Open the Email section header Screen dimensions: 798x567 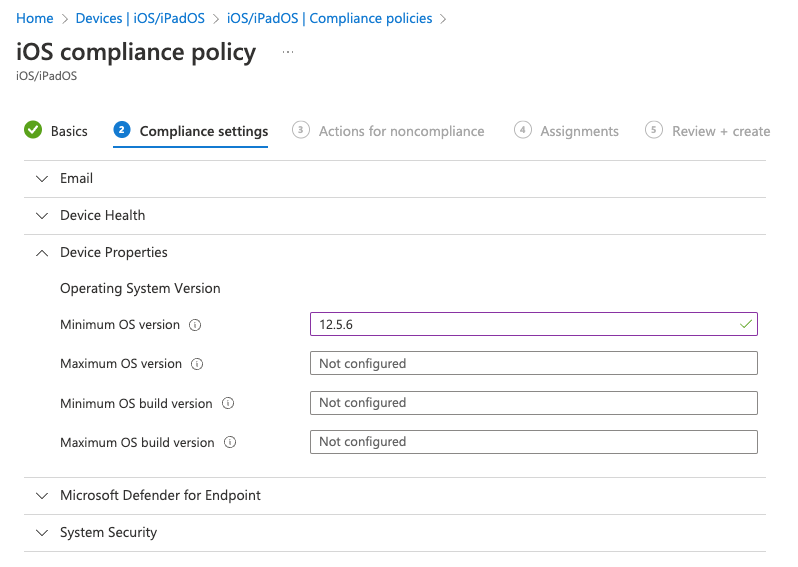click(x=395, y=179)
